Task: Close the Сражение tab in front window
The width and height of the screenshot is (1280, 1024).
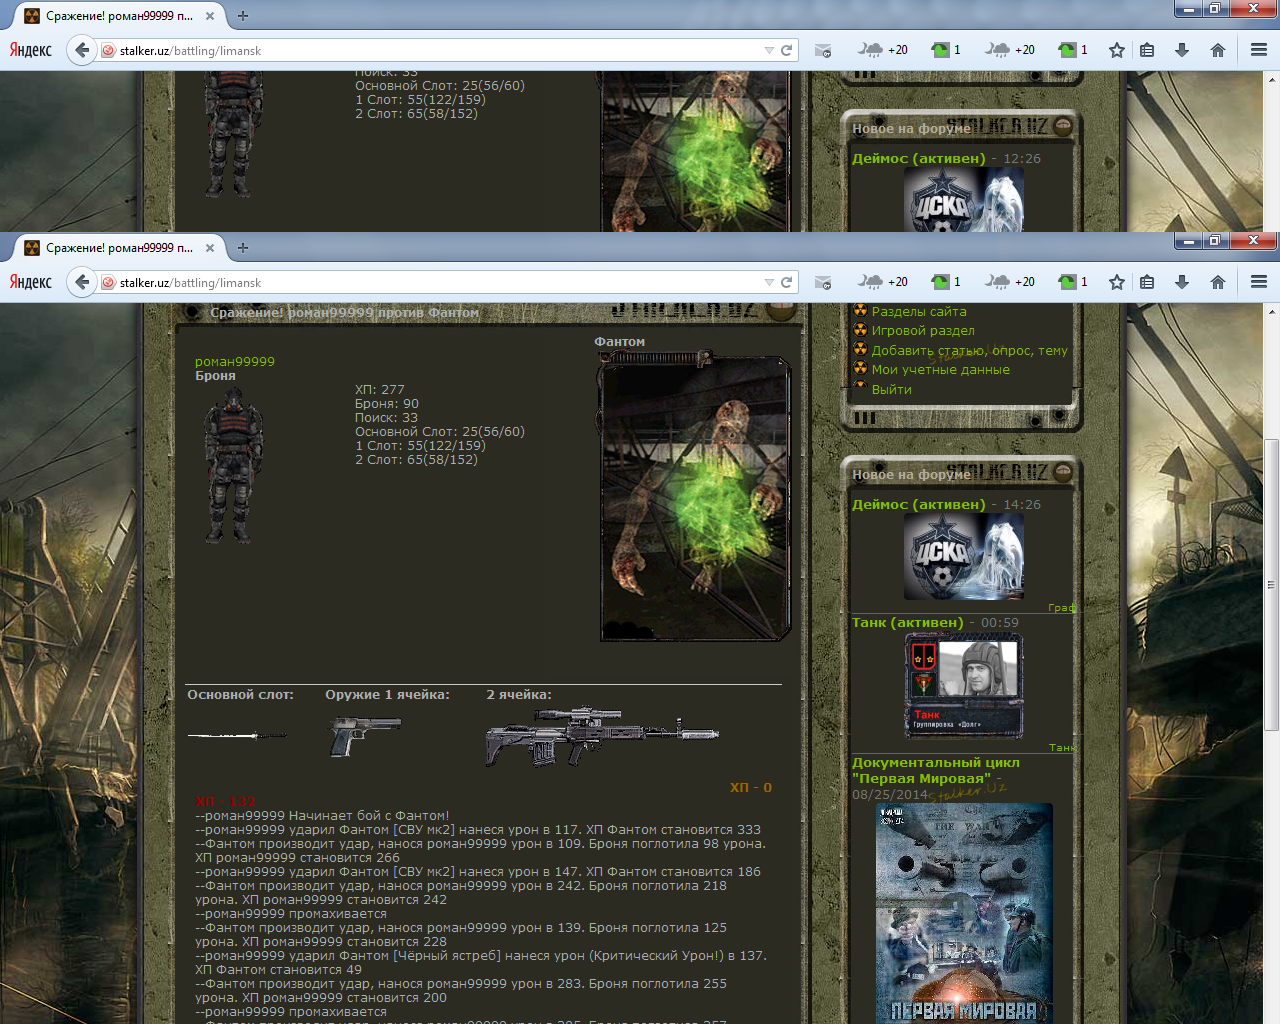Action: tap(210, 248)
